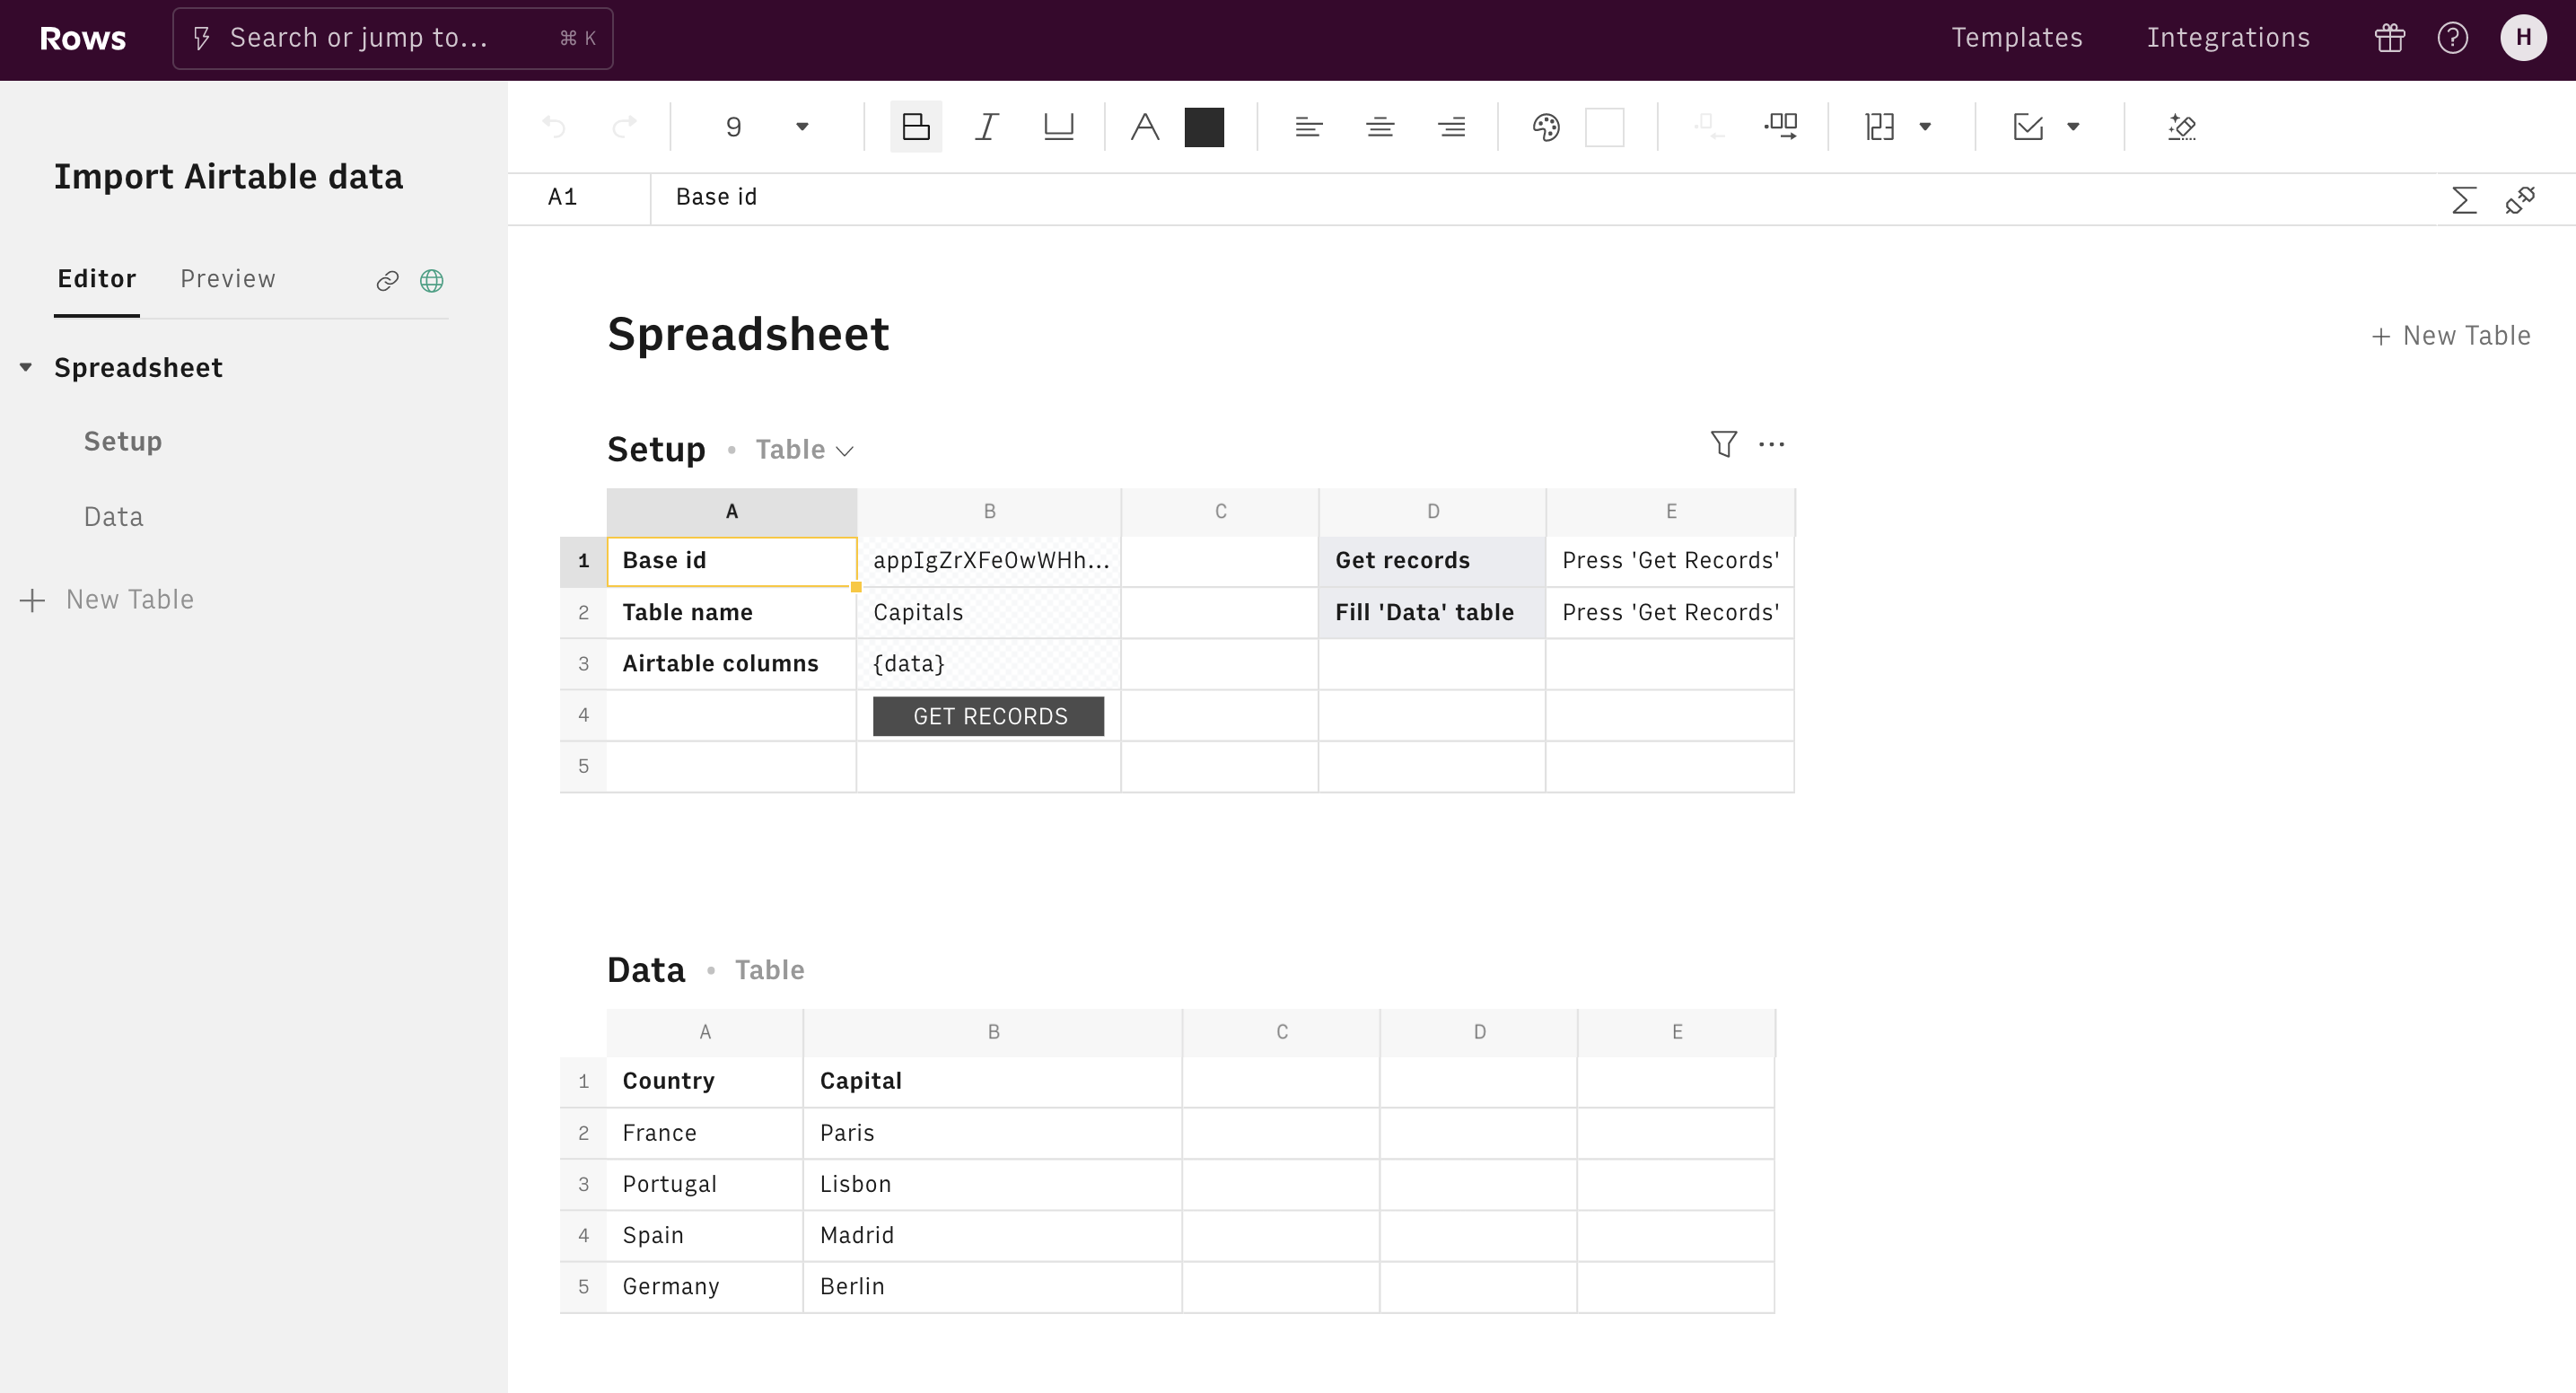Click the sum/formula icon in toolbar
2576x1393 pixels.
click(2465, 197)
